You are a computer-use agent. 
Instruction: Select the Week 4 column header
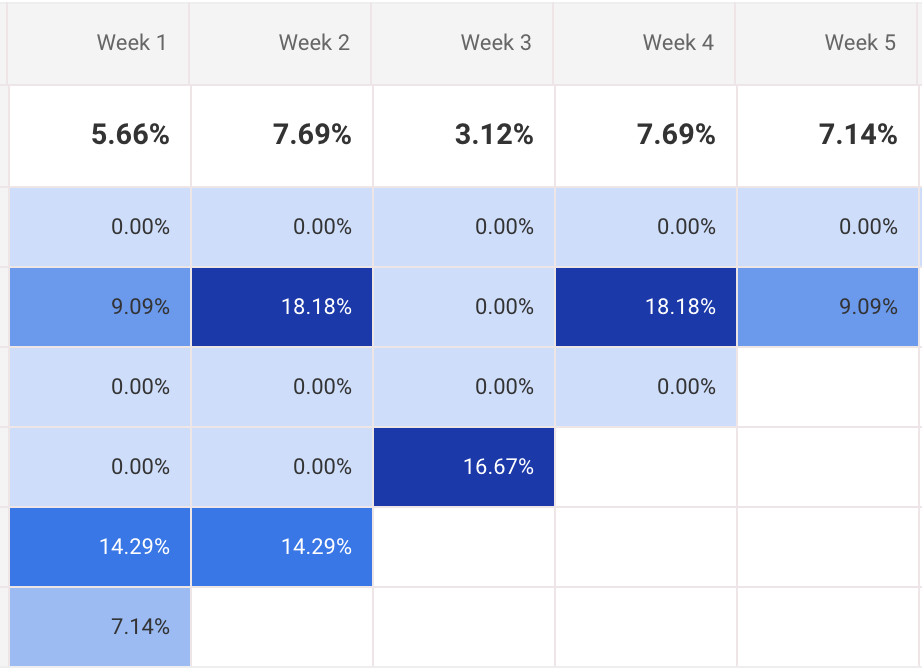678,43
